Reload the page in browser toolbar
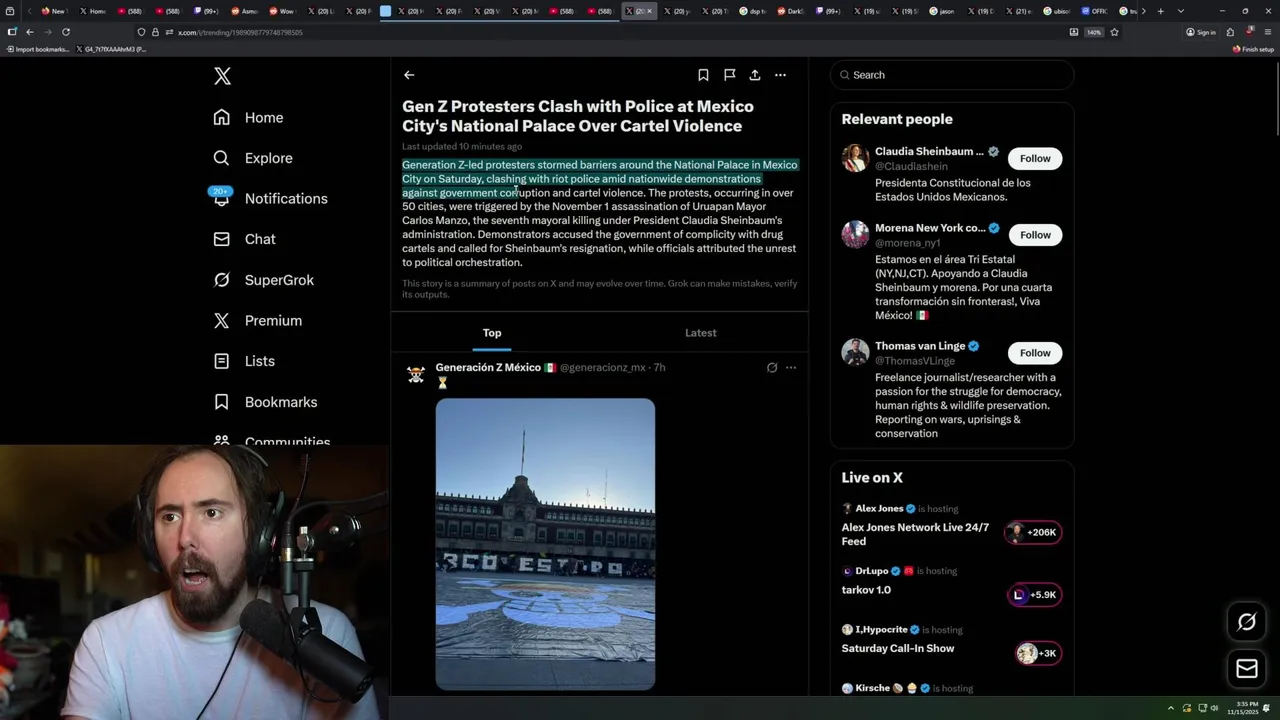Image resolution: width=1280 pixels, height=720 pixels. coord(66,32)
